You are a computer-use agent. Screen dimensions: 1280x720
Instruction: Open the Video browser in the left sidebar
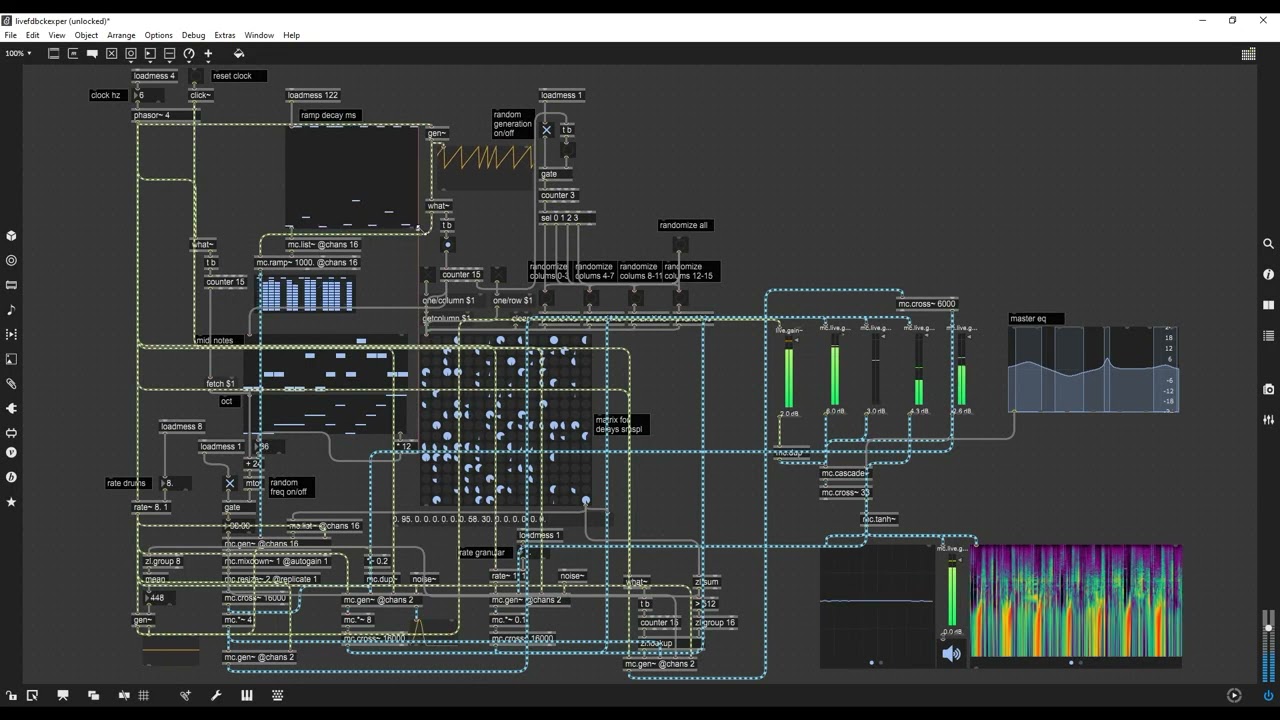point(11,335)
